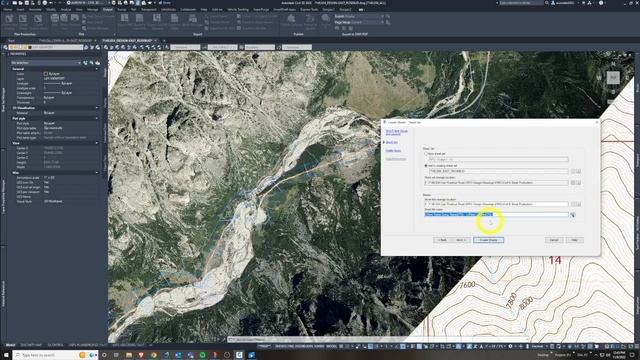Open the Survey ribbon tab
This screenshot has width=640, height=360.
tap(122, 9)
